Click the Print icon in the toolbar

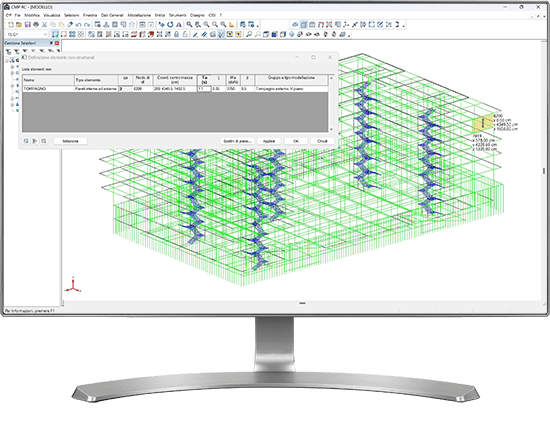36,25
